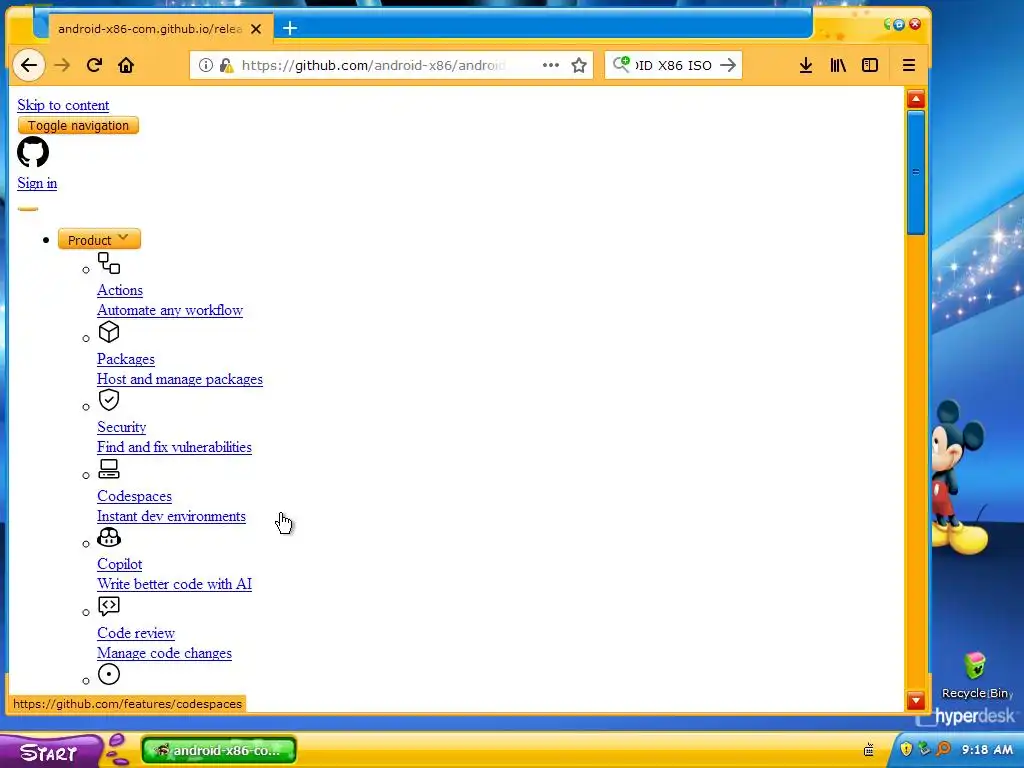Screen dimensions: 1024x768
Task: Open Write better code with AI link
Action: coord(174,584)
